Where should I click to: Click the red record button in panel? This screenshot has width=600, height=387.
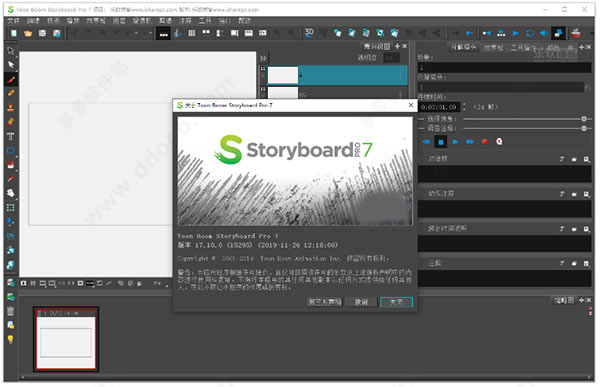(485, 142)
